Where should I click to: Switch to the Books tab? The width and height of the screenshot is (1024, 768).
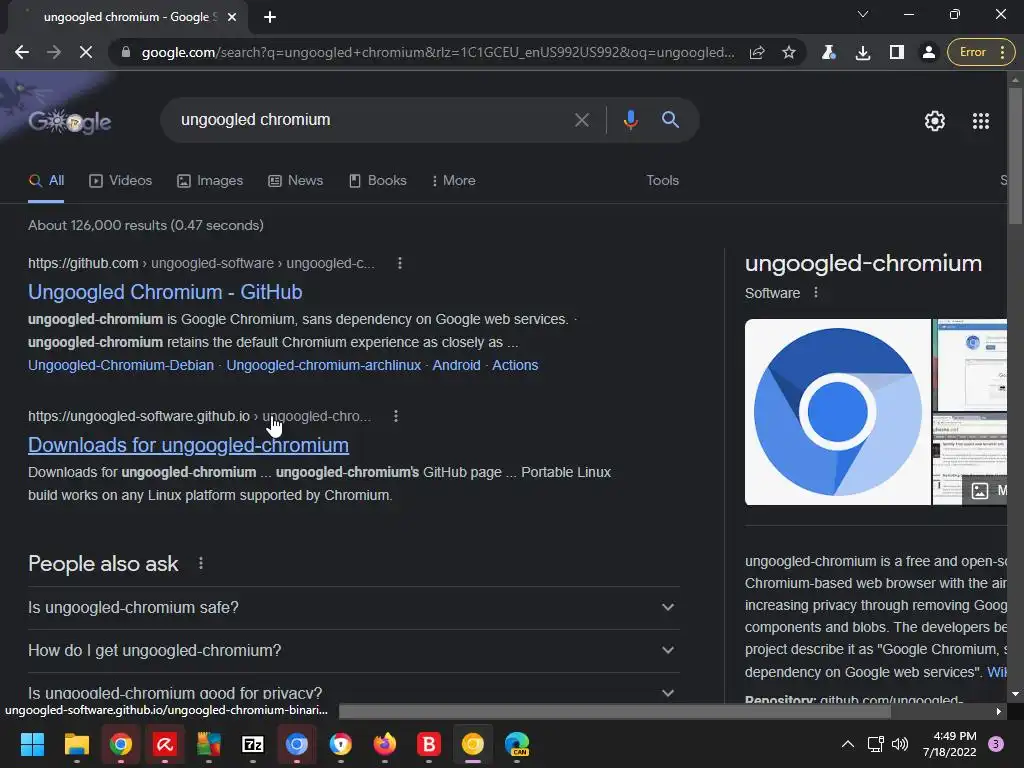tap(378, 181)
